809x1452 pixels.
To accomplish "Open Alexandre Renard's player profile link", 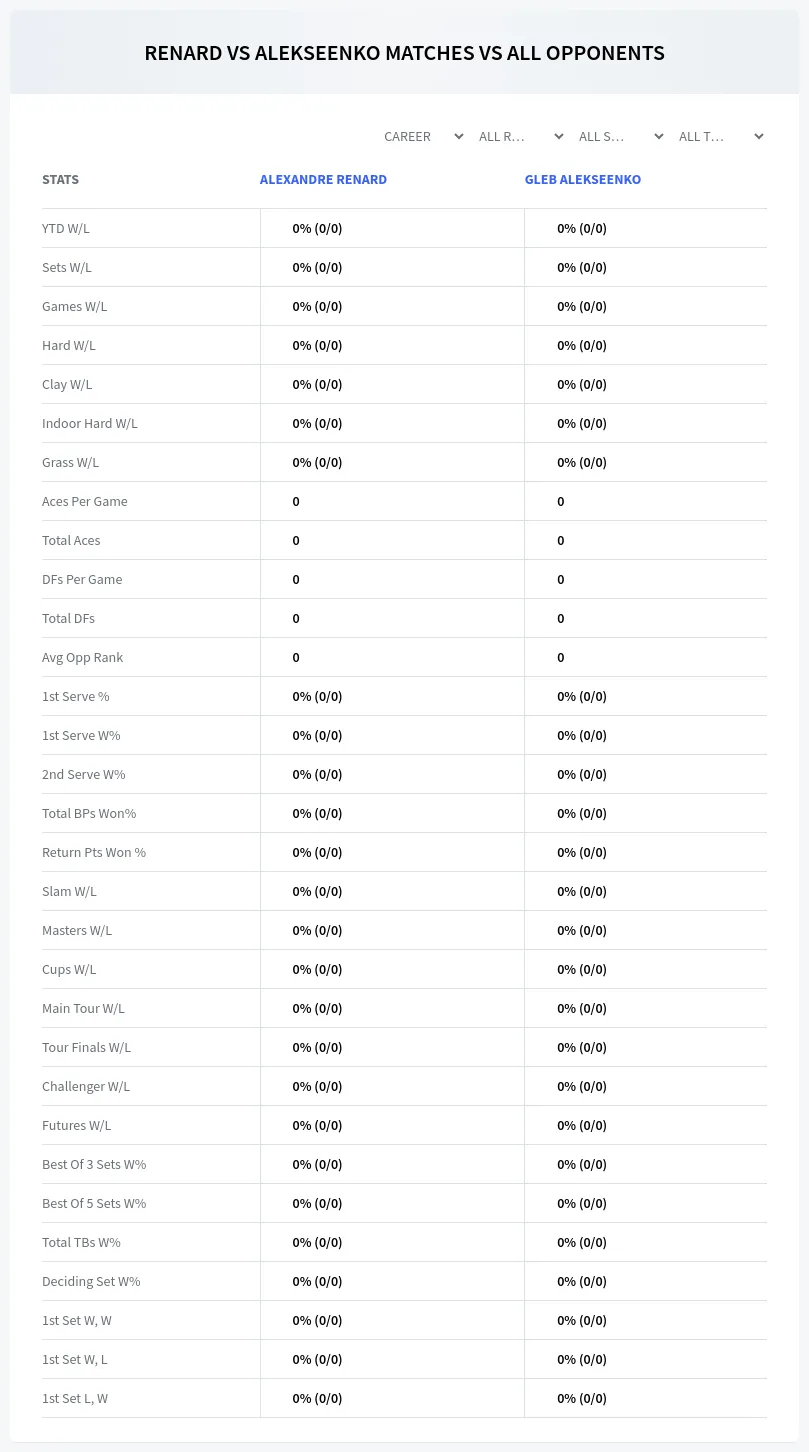I will pos(323,180).
